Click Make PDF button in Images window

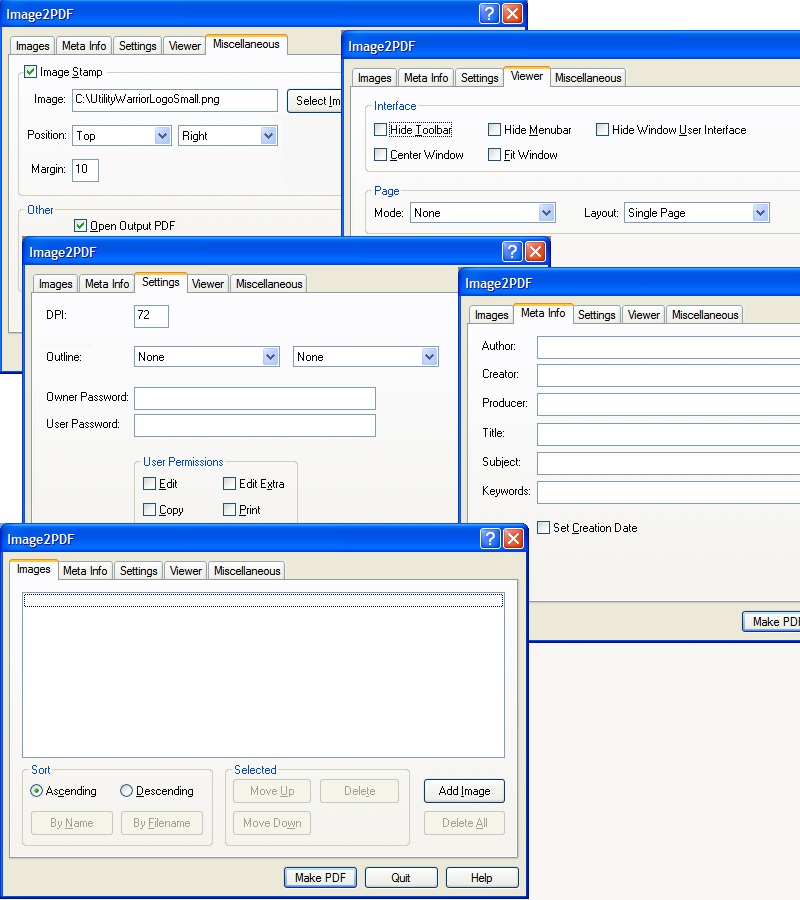pos(320,878)
